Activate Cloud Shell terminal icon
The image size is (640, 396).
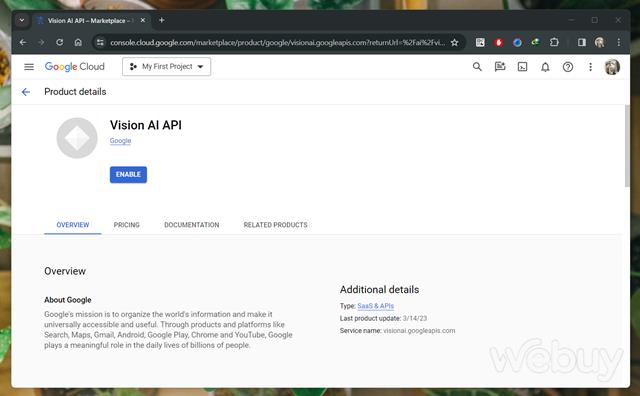(522, 67)
